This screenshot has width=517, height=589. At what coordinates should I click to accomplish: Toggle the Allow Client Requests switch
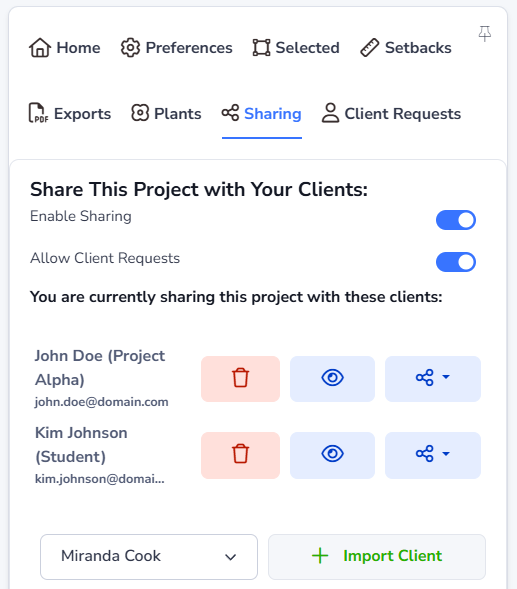click(456, 262)
